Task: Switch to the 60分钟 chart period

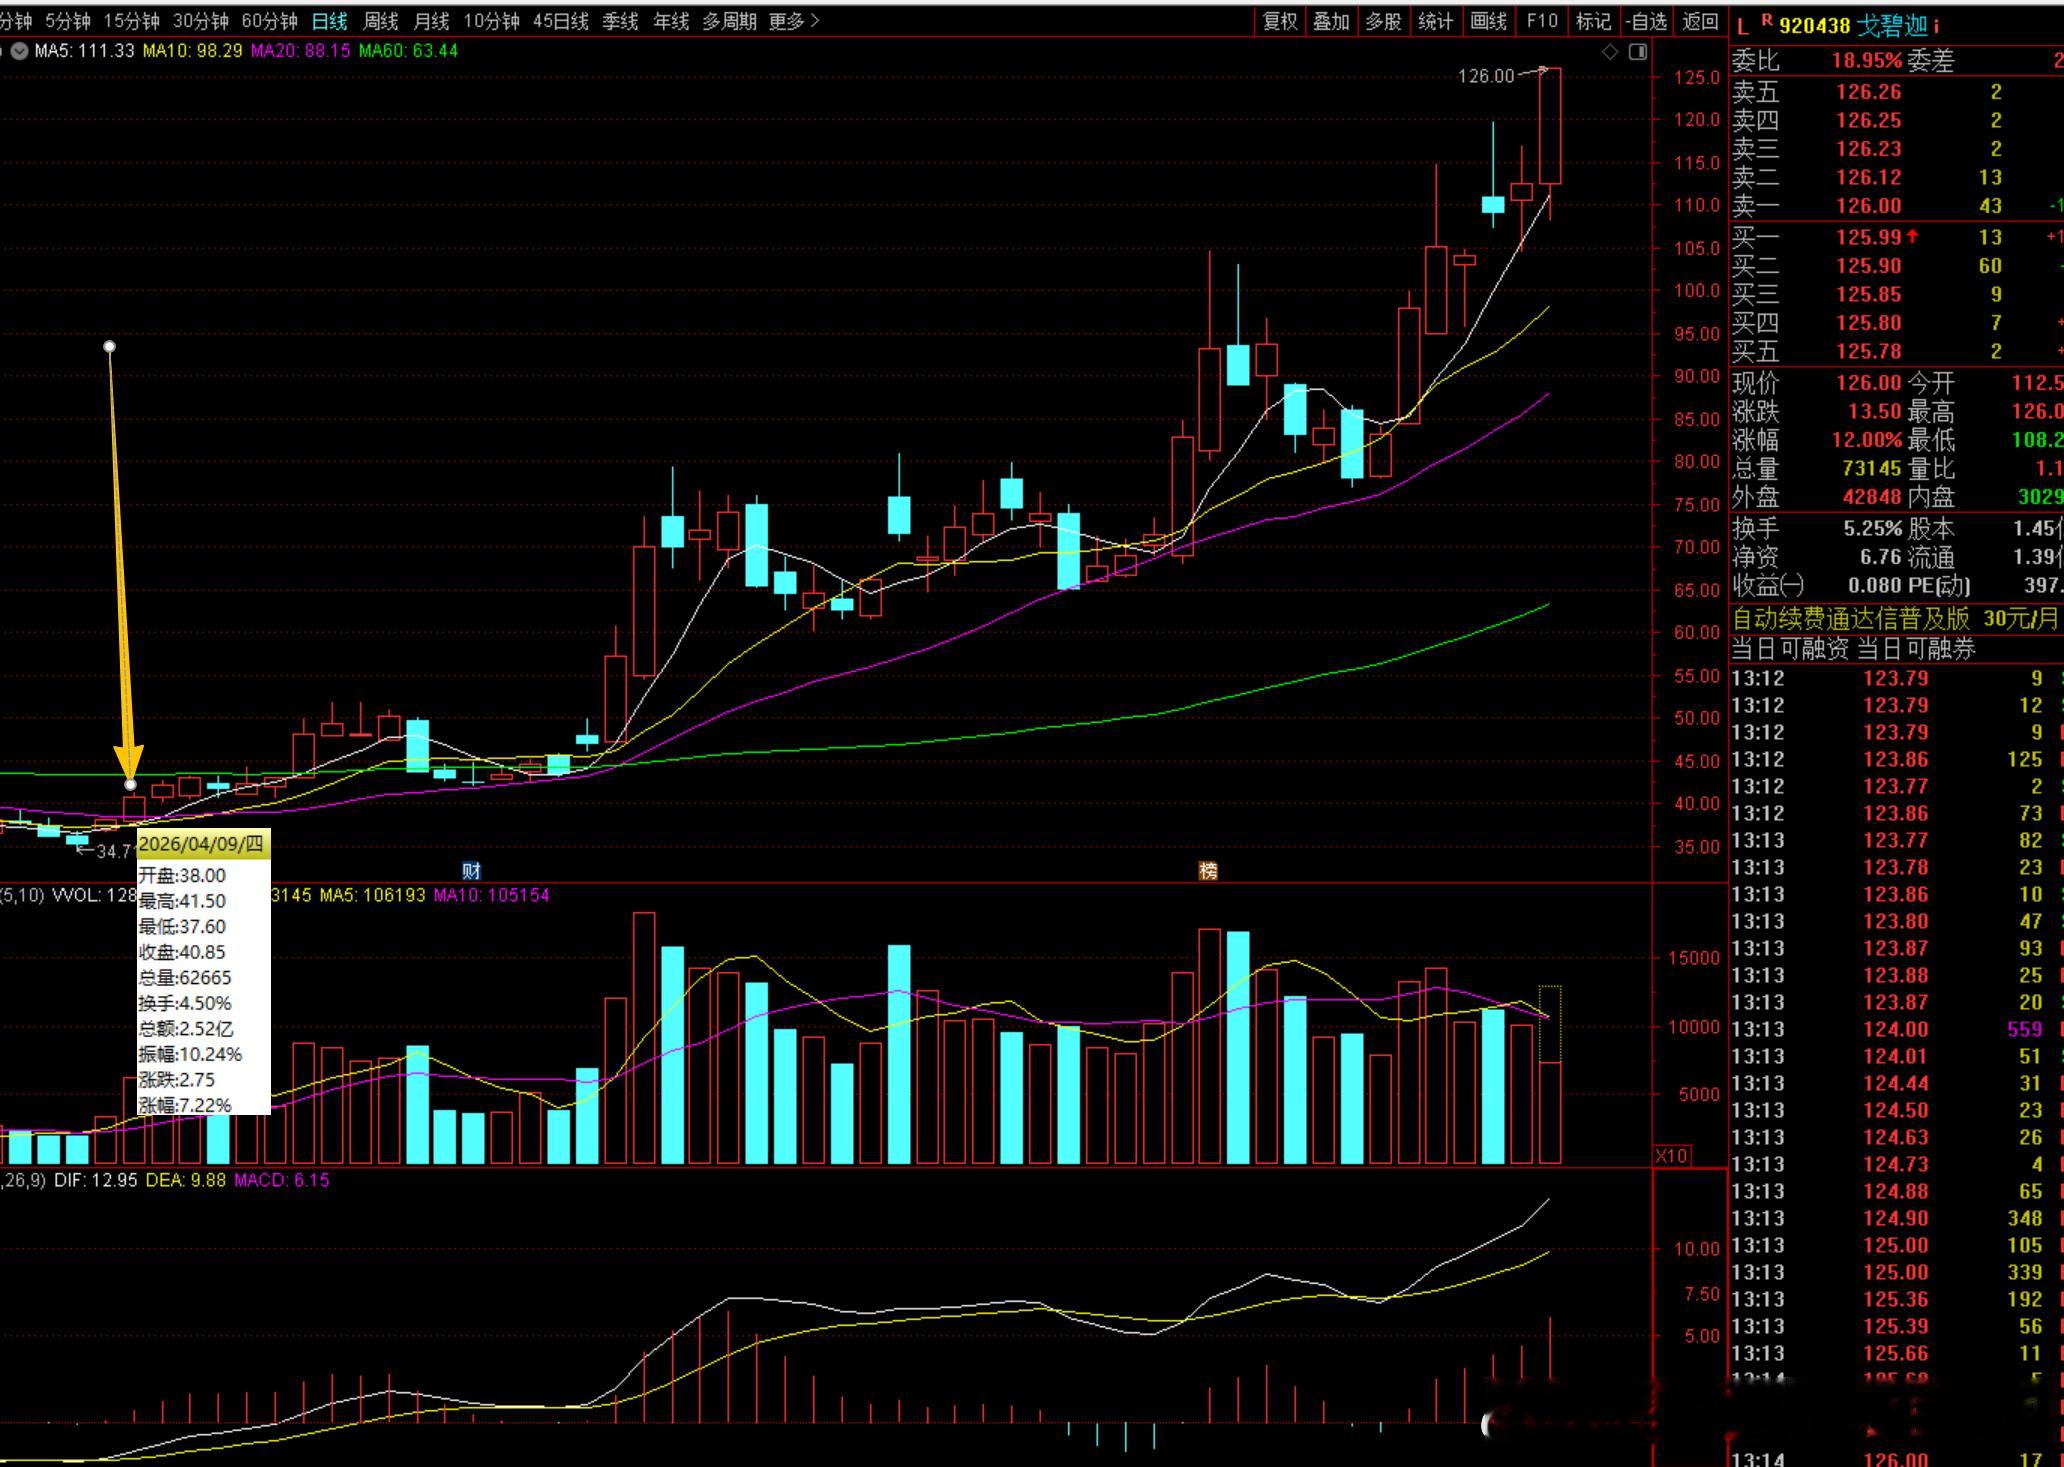Action: 269,21
